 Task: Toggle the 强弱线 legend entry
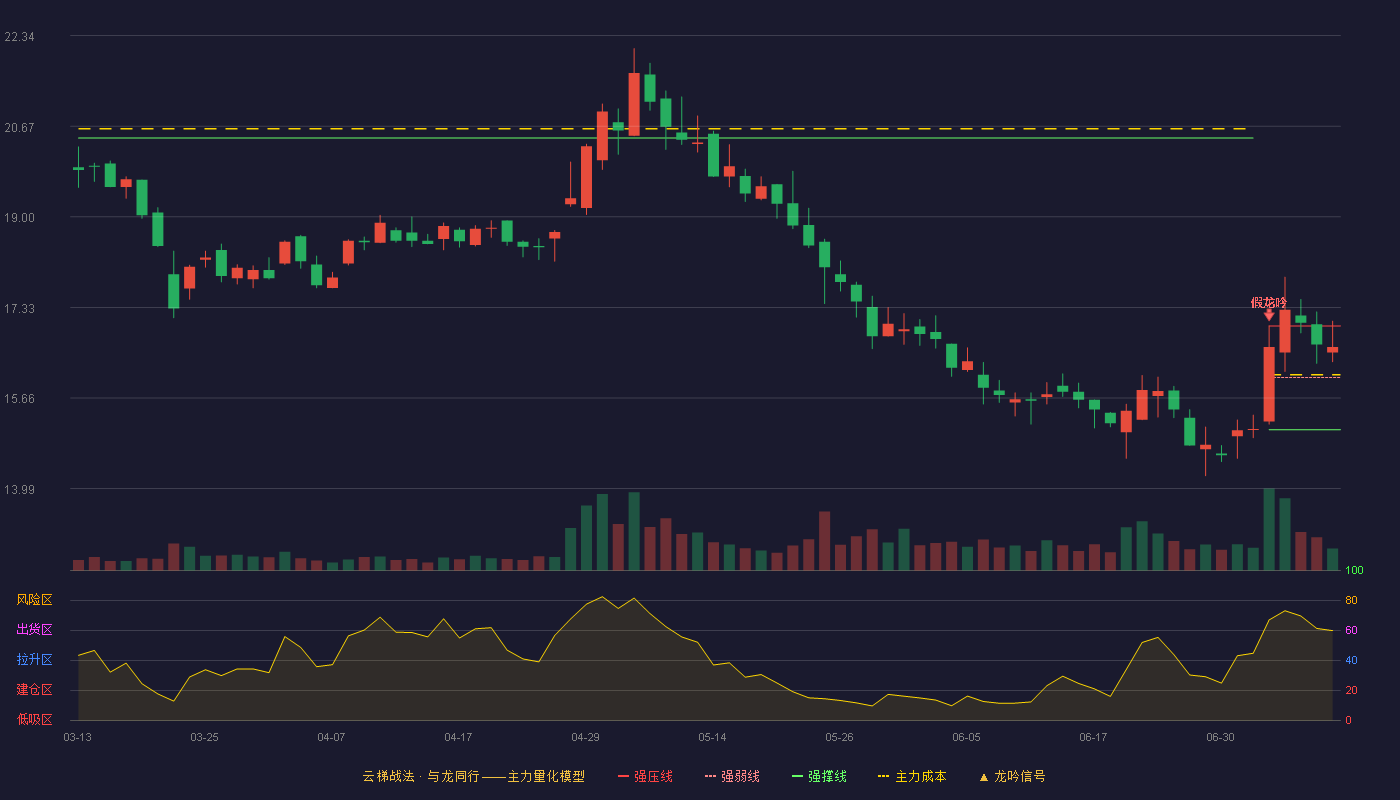[732, 776]
